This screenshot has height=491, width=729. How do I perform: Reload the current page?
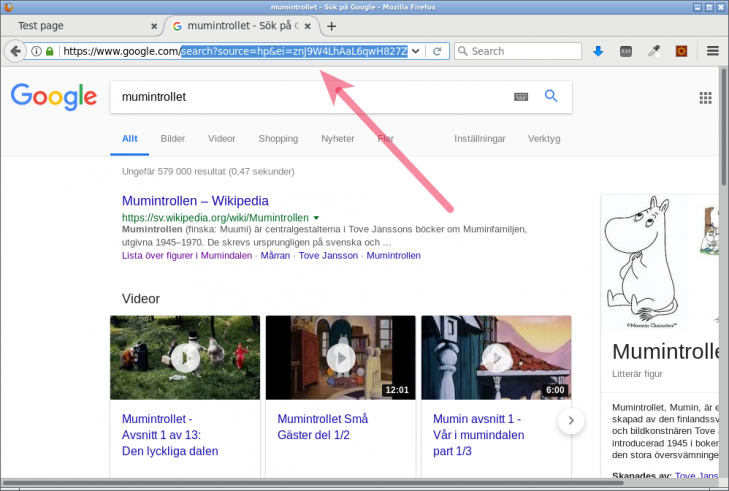[437, 51]
